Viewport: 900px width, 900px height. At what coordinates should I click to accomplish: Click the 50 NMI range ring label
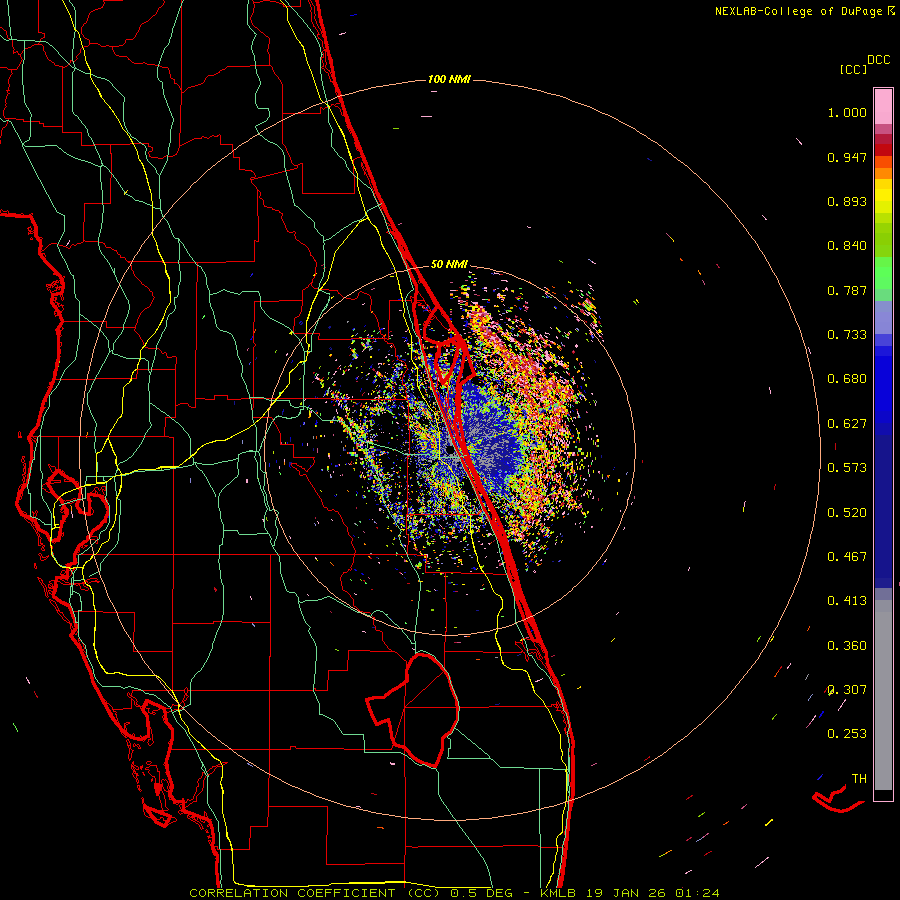click(449, 264)
